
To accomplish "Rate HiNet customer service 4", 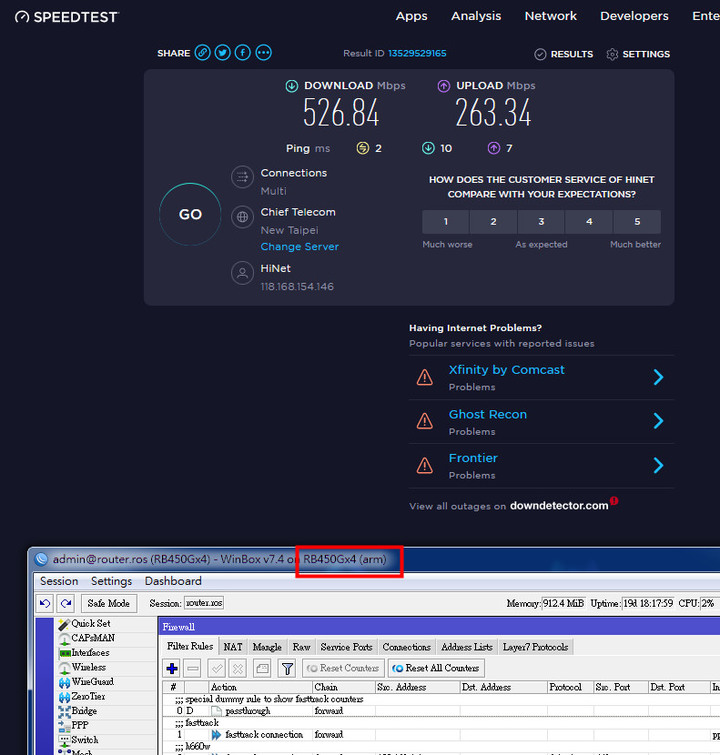I will point(589,221).
